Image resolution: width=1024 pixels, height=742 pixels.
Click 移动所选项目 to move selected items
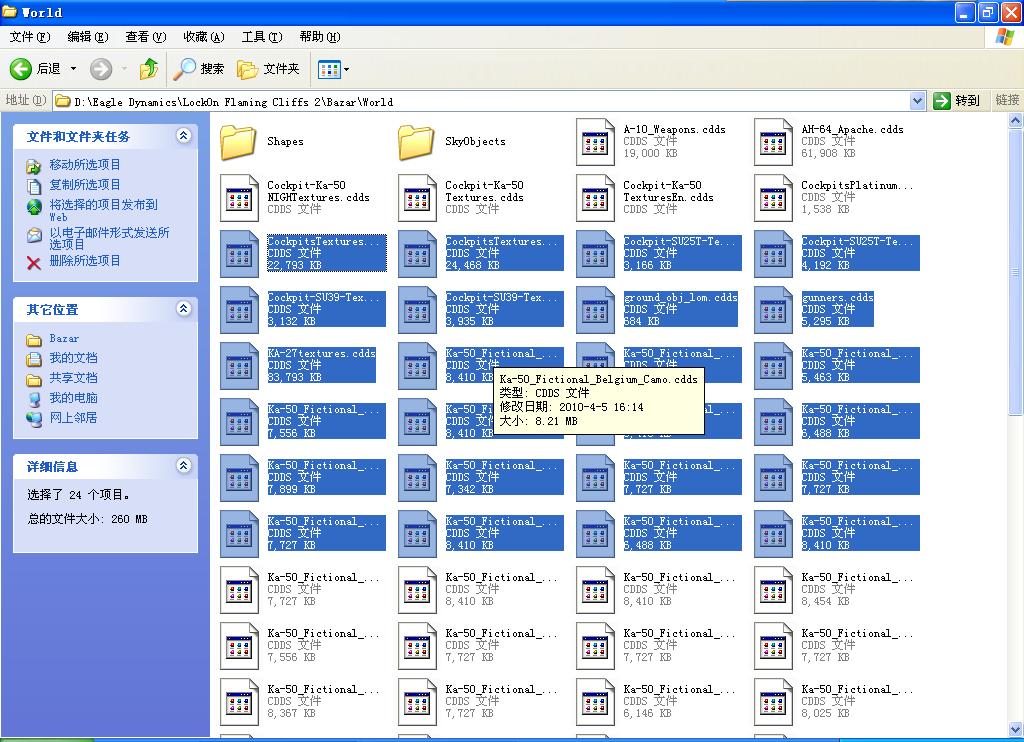tap(85, 165)
